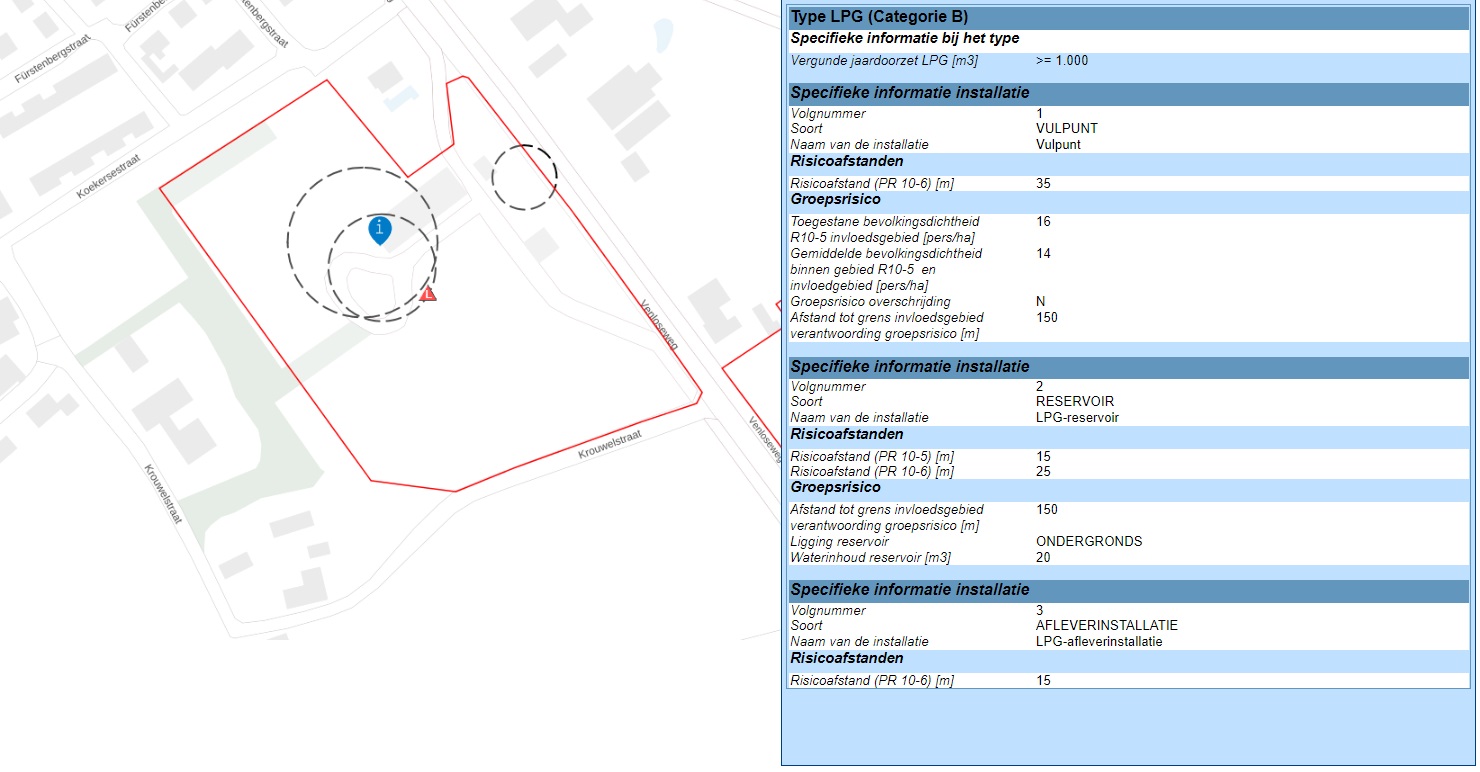Click the average population density value 14
The height and width of the screenshot is (772, 1480).
click(x=1043, y=254)
